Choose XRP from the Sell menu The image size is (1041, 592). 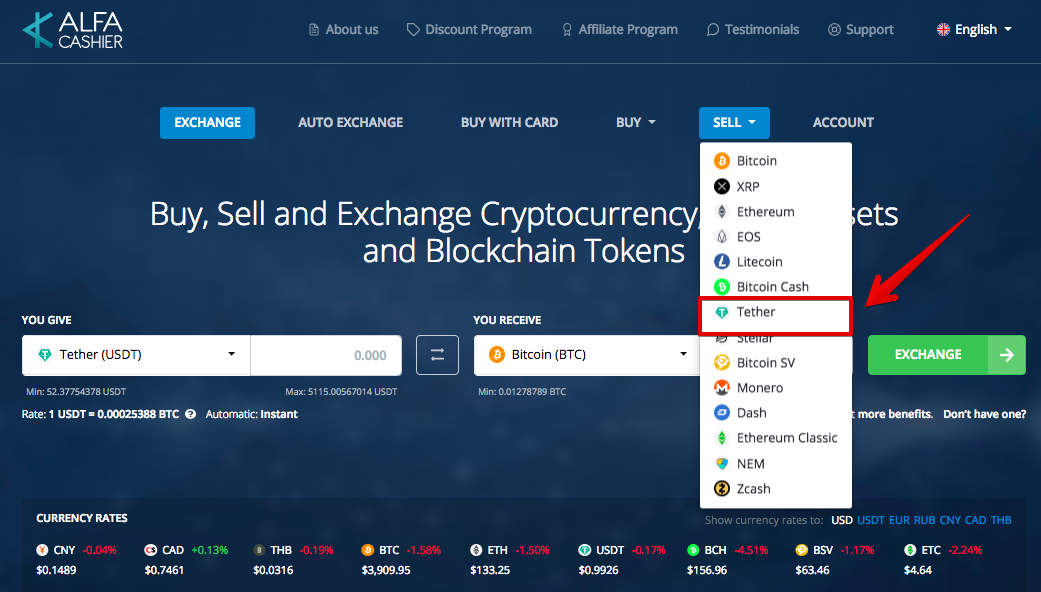[x=775, y=186]
